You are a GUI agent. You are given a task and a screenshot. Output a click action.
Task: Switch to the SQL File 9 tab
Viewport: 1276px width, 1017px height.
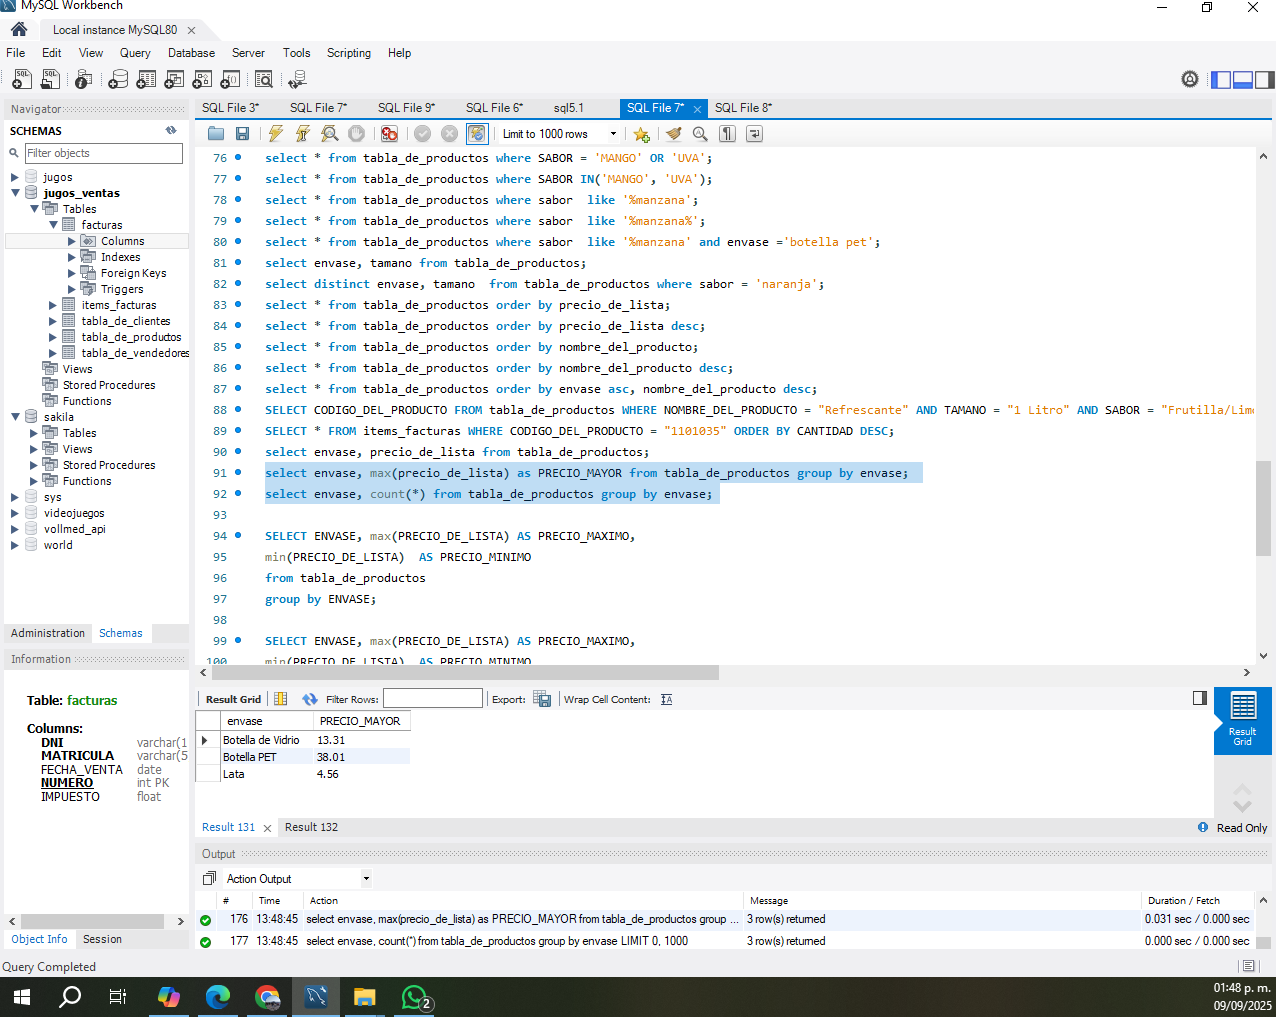[x=407, y=108]
